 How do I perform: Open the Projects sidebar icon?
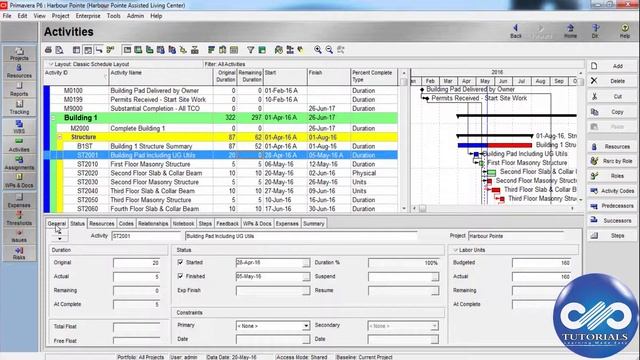19,54
